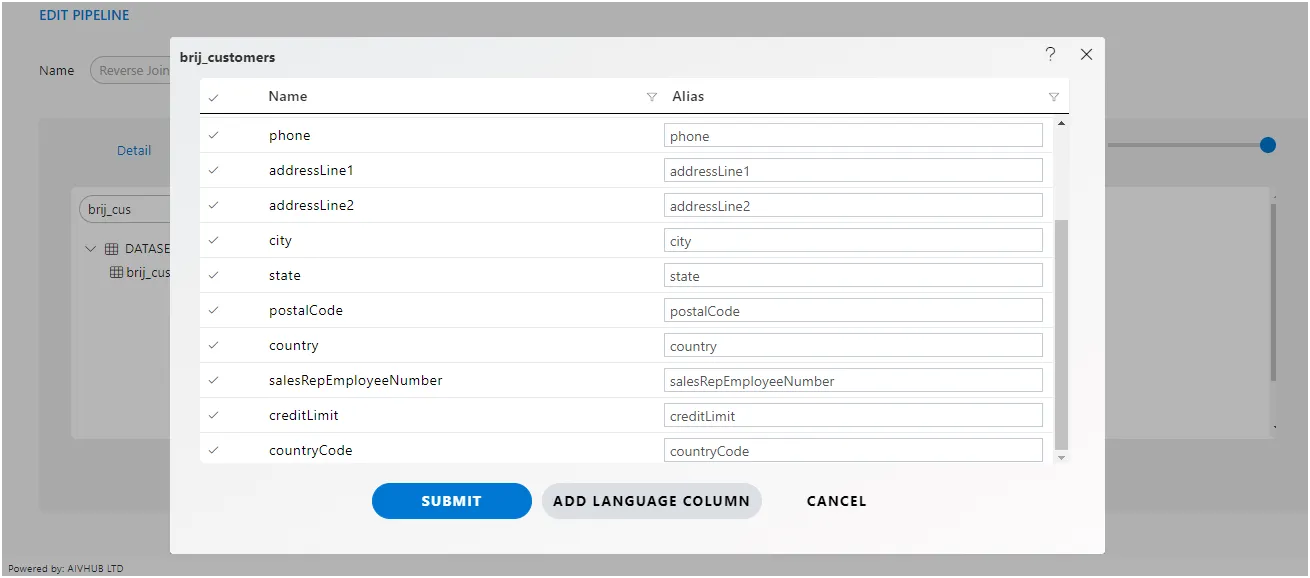Click the scroll down arrow of column list
This screenshot has width=1310, height=578.
[1062, 456]
